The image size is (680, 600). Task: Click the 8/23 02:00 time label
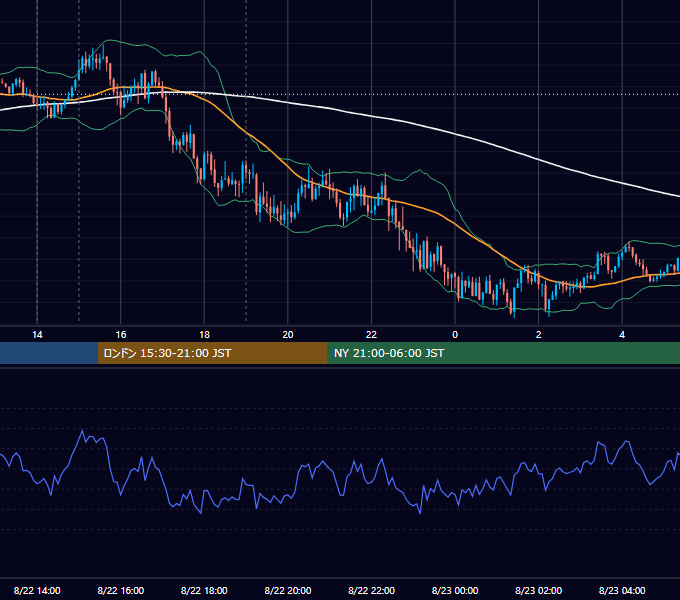(539, 590)
